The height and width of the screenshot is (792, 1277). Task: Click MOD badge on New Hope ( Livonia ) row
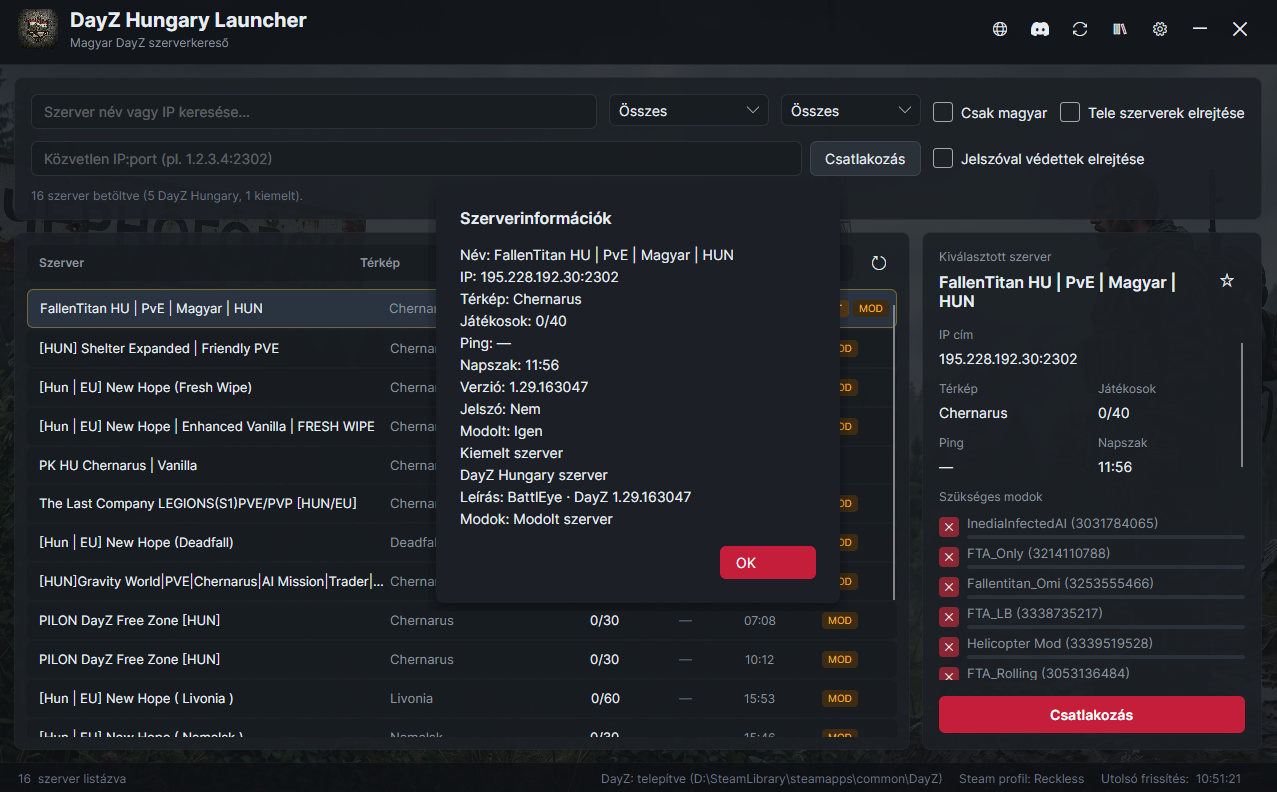pyautogui.click(x=840, y=699)
